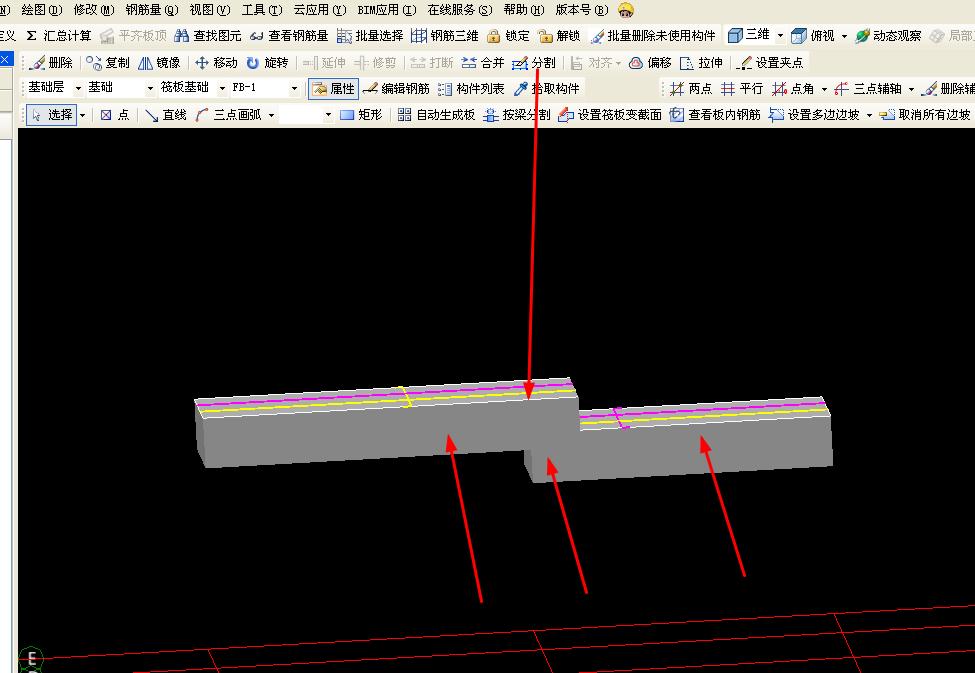
Task: Expand the 俯视 view direction dropdown
Action: pyautogui.click(x=844, y=36)
